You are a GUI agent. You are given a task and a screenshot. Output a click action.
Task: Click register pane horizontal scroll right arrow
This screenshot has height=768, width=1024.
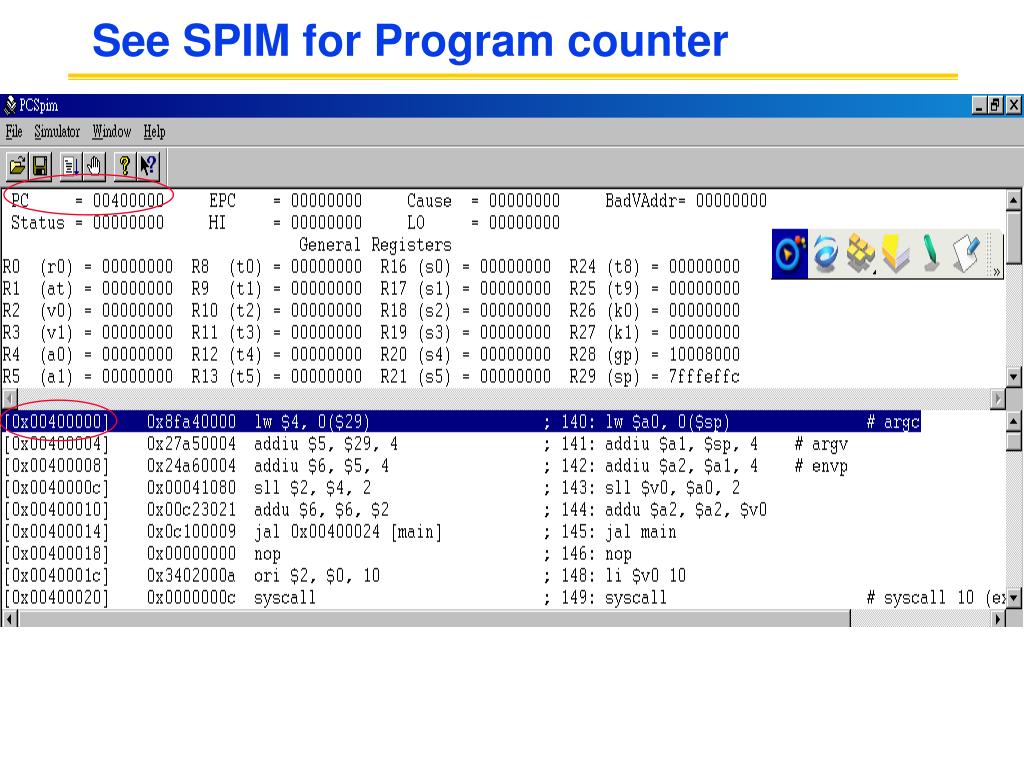pyautogui.click(x=997, y=398)
